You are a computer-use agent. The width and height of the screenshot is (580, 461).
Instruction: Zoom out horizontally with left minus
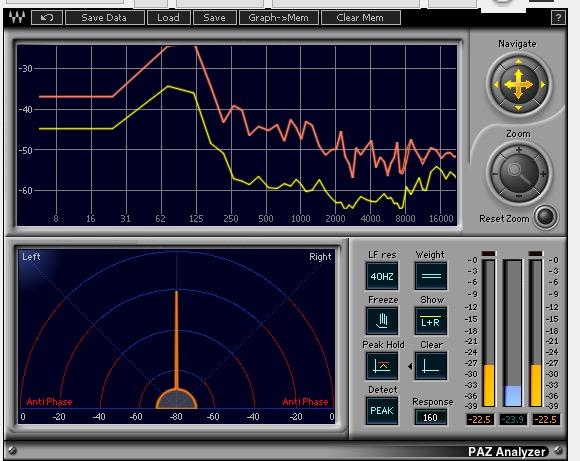coord(495,174)
